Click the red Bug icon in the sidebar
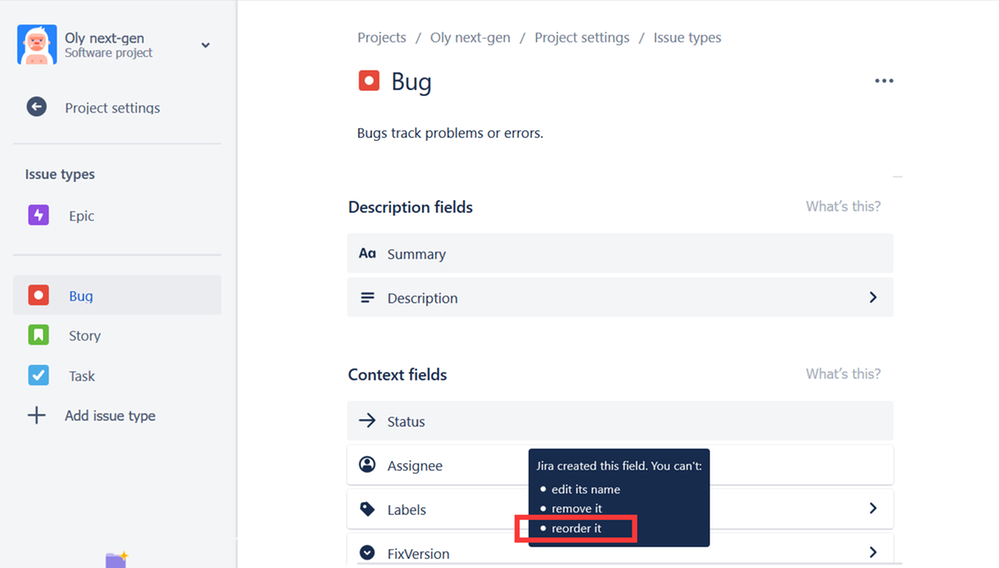 pos(38,295)
